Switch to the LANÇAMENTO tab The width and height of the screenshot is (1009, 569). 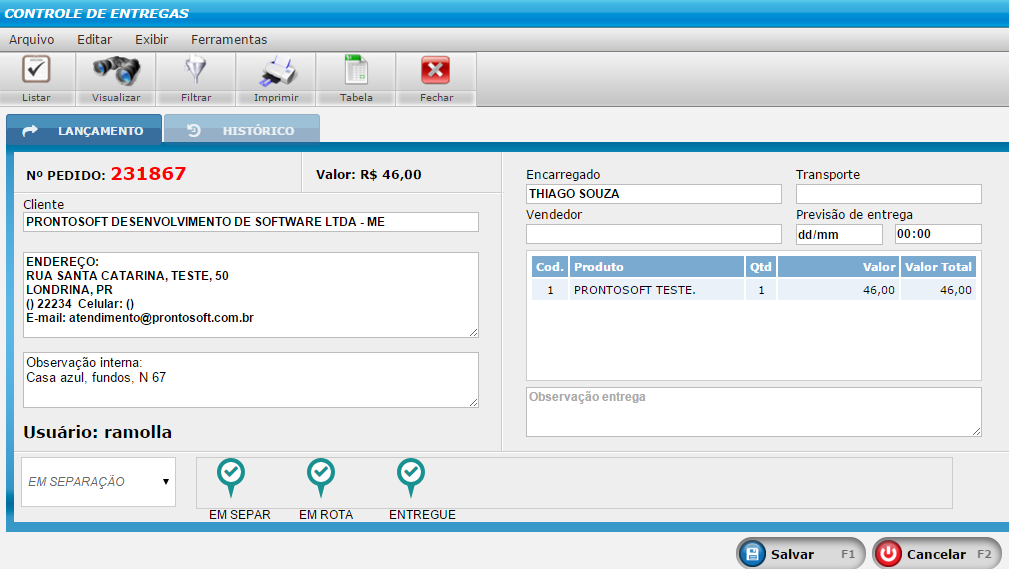point(84,129)
